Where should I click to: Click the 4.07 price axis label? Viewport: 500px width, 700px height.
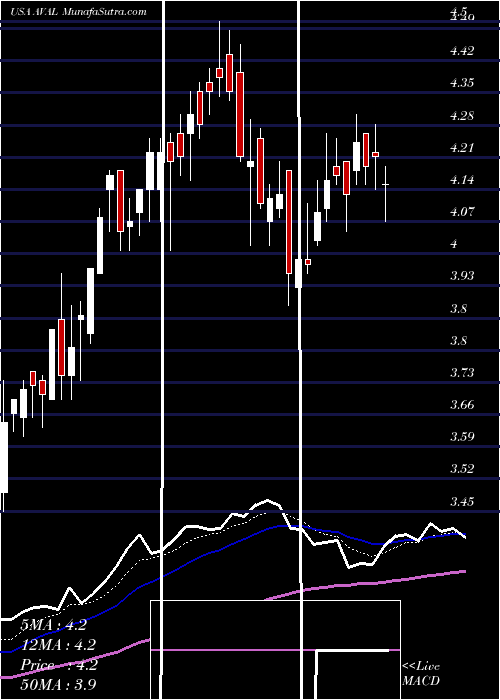point(462,212)
